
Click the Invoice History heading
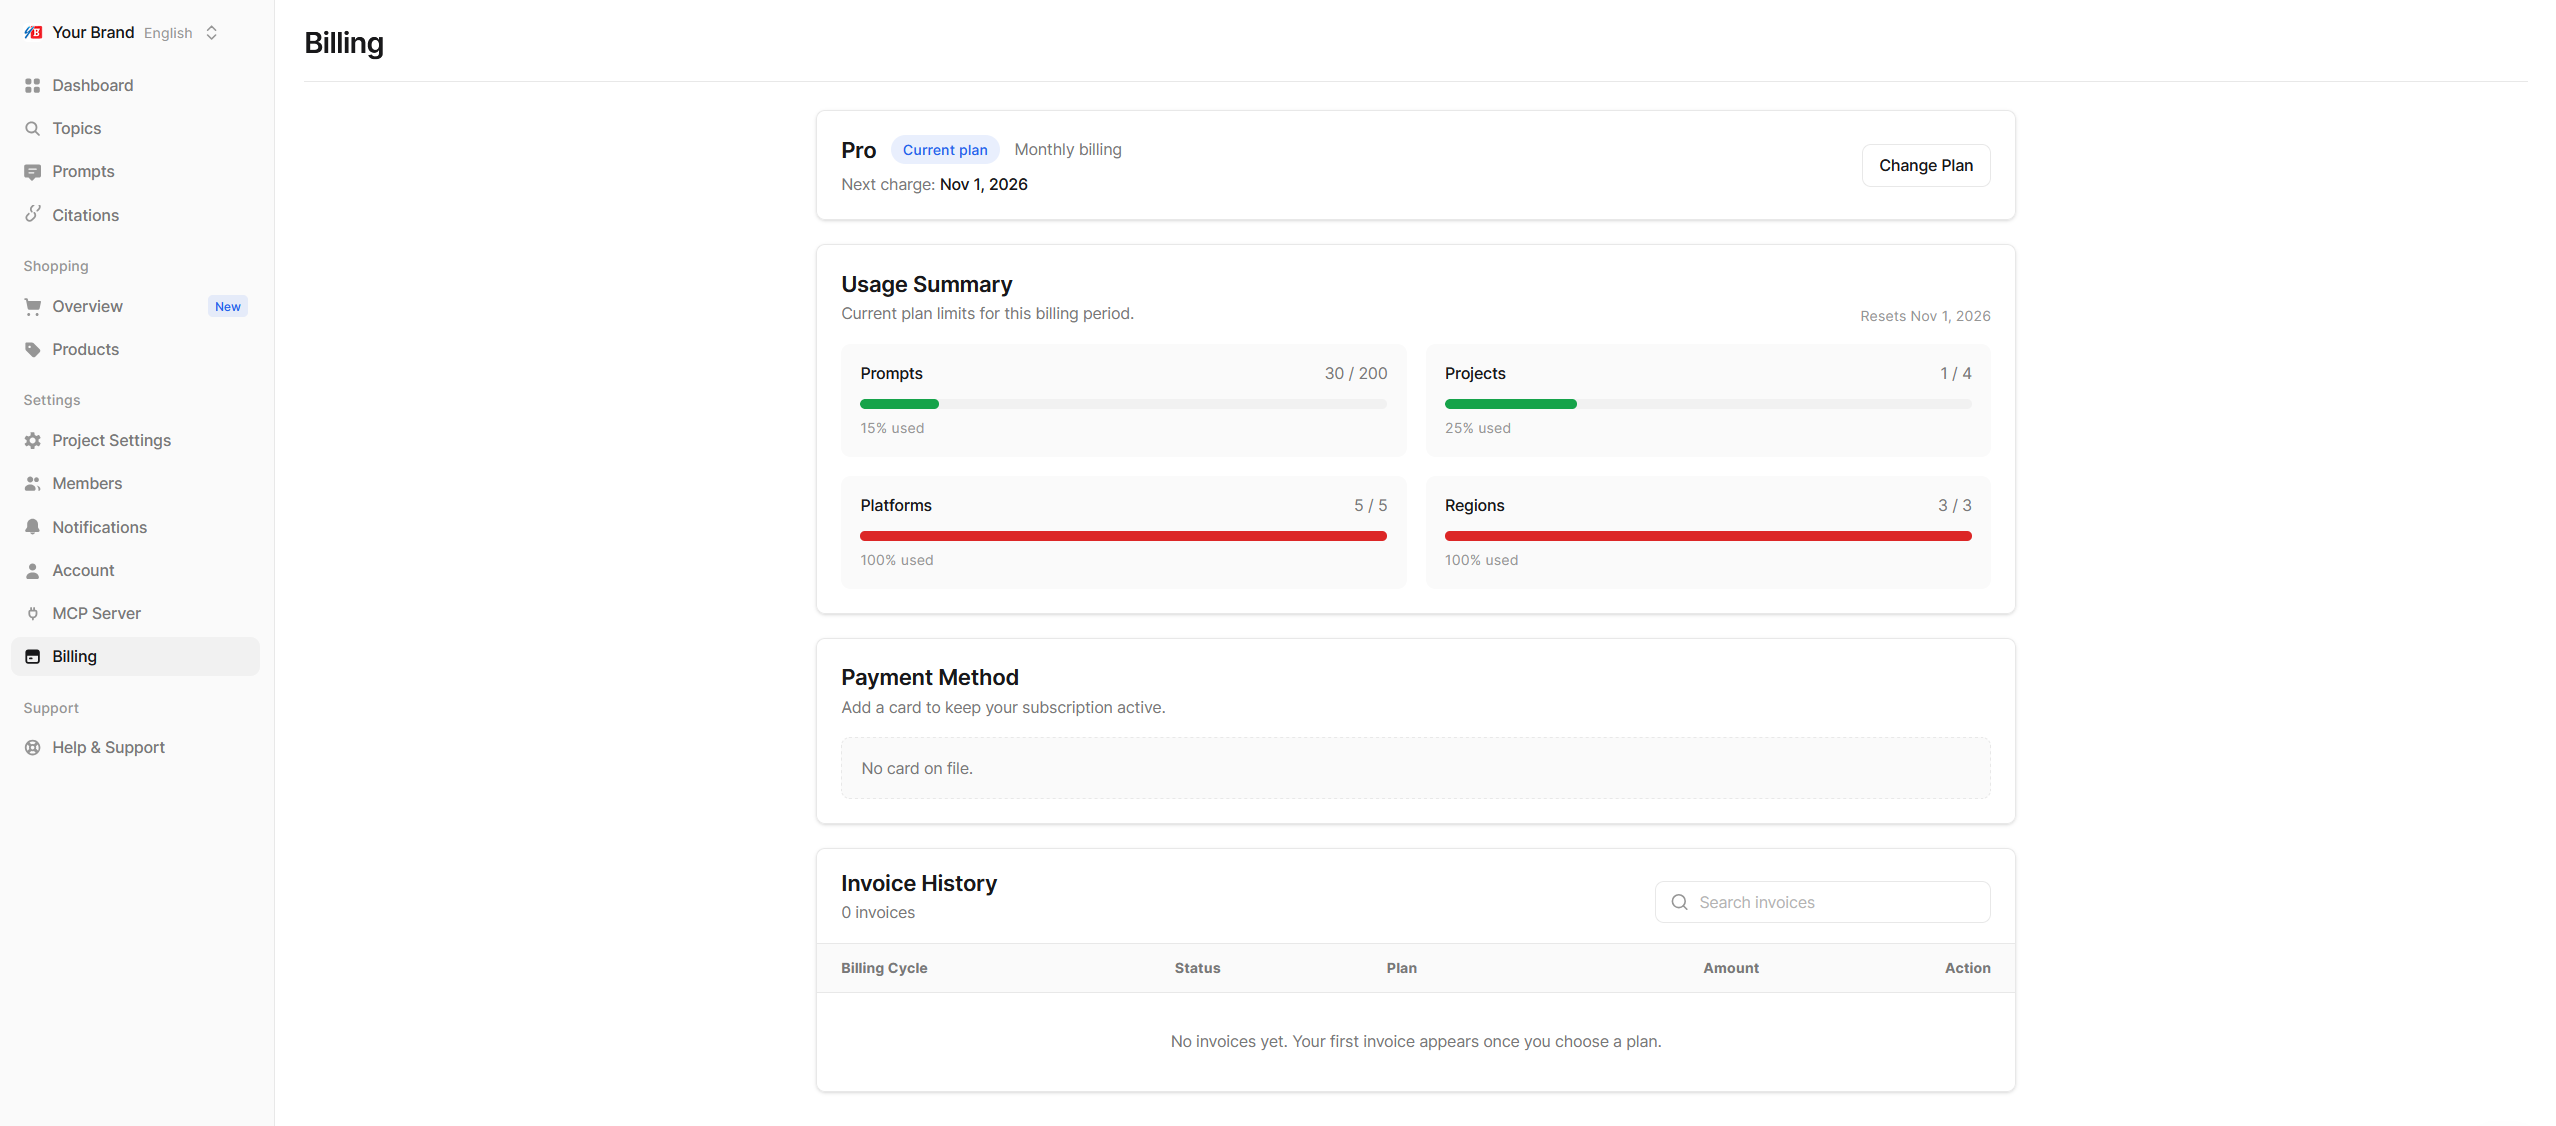click(918, 883)
